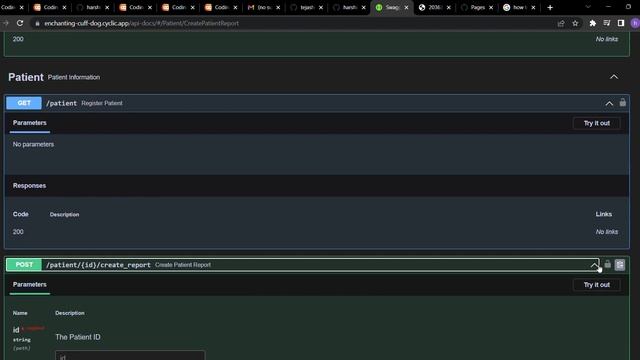
Task: Open the media control playlist icon
Action: [607, 24]
